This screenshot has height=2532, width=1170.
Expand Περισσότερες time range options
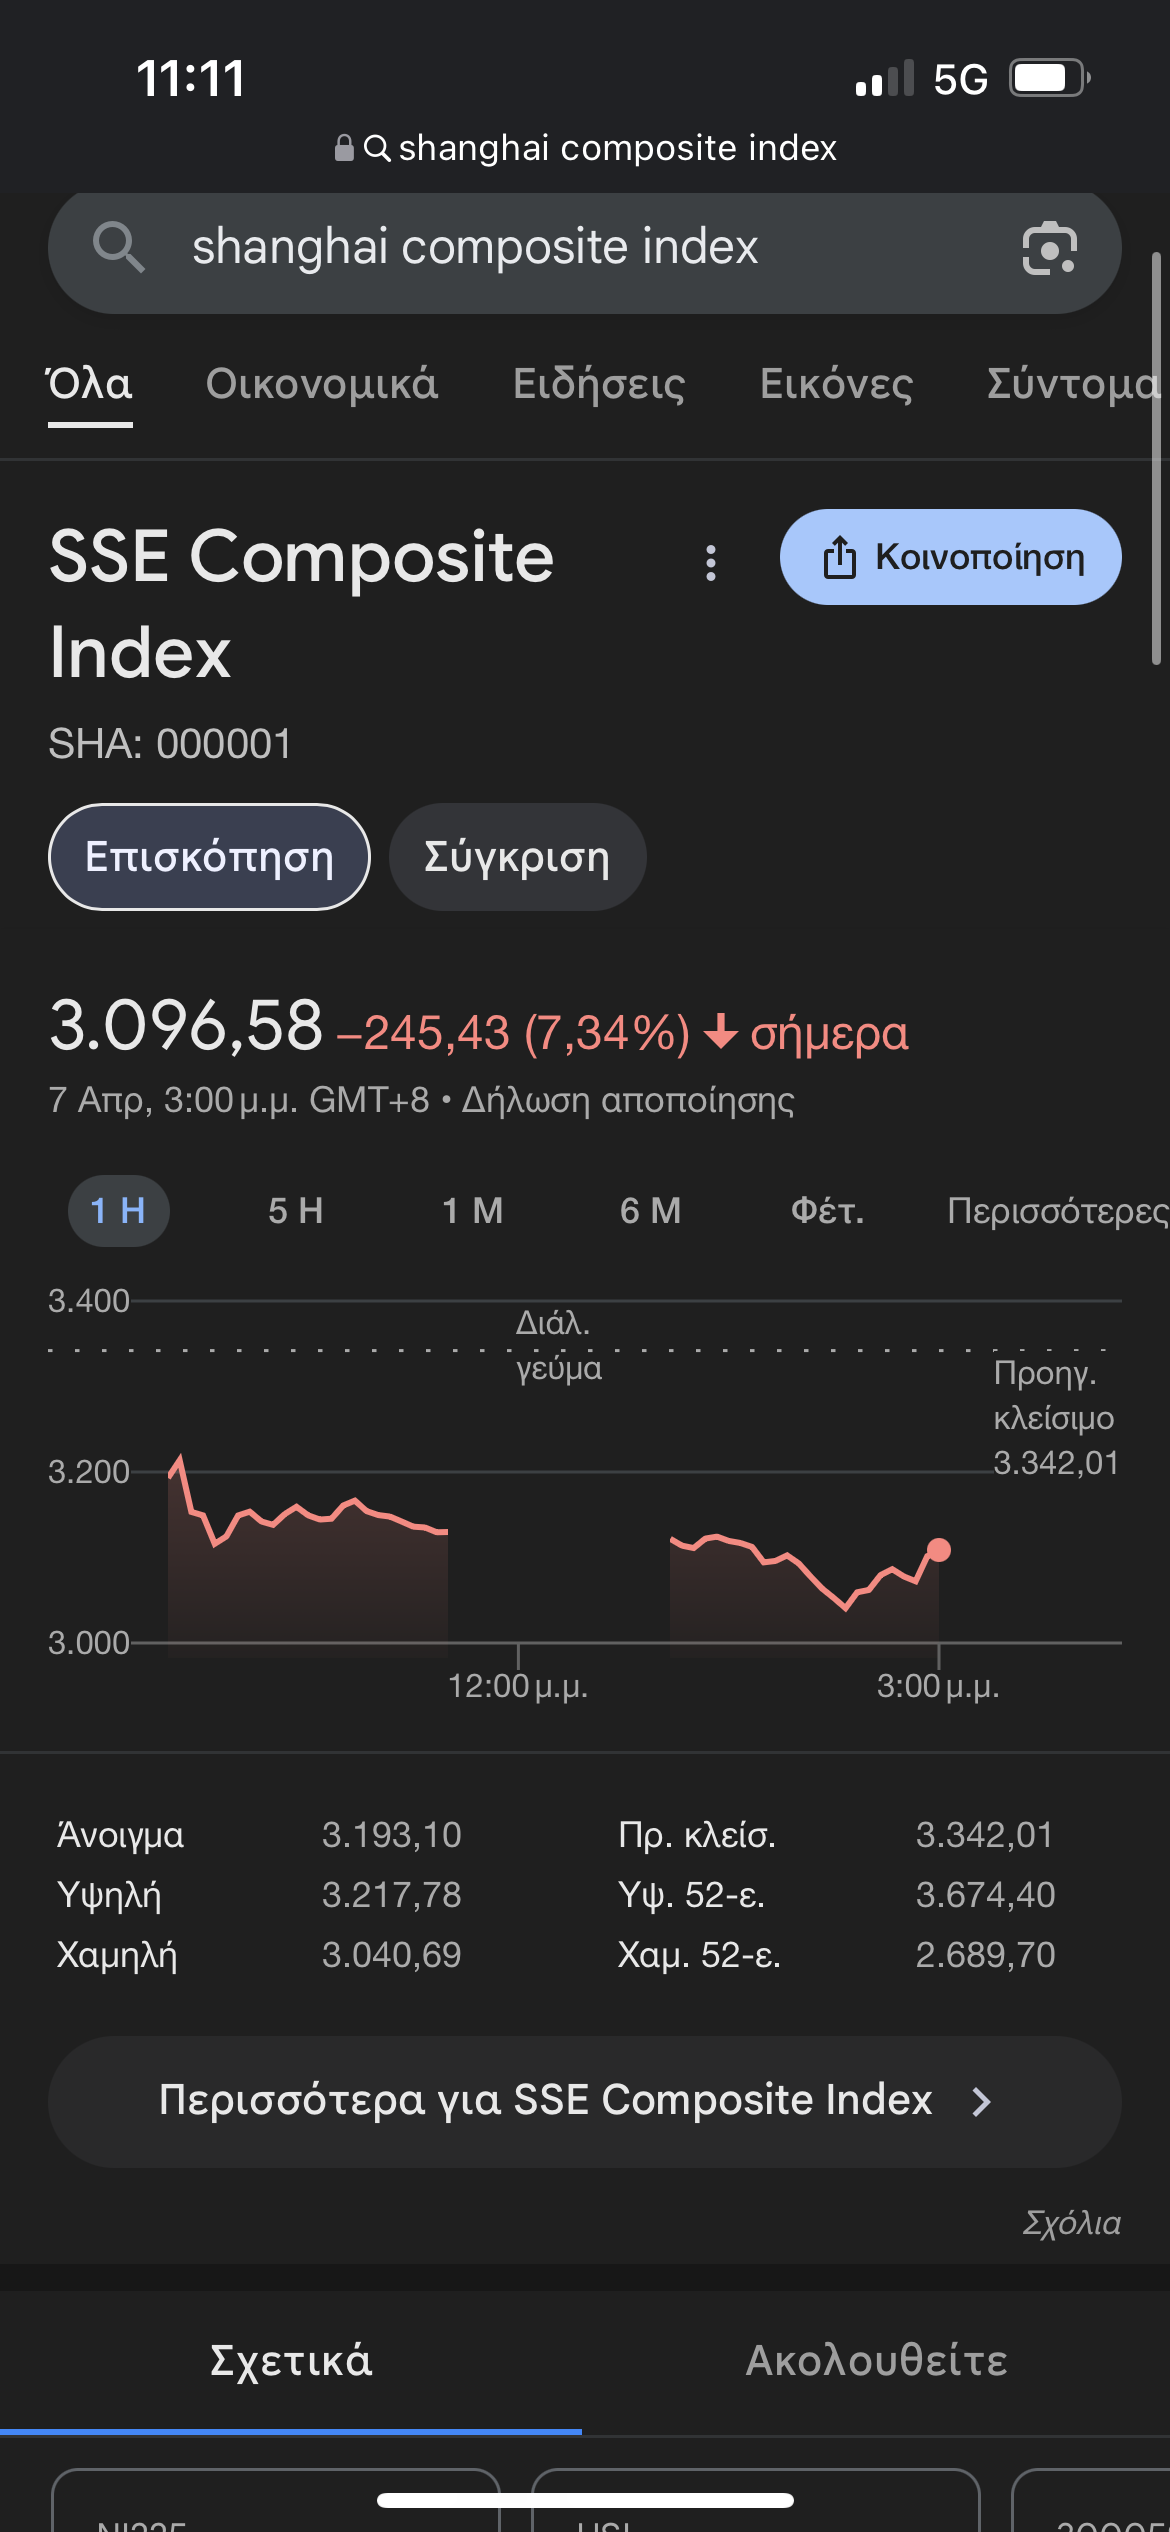click(1058, 1211)
